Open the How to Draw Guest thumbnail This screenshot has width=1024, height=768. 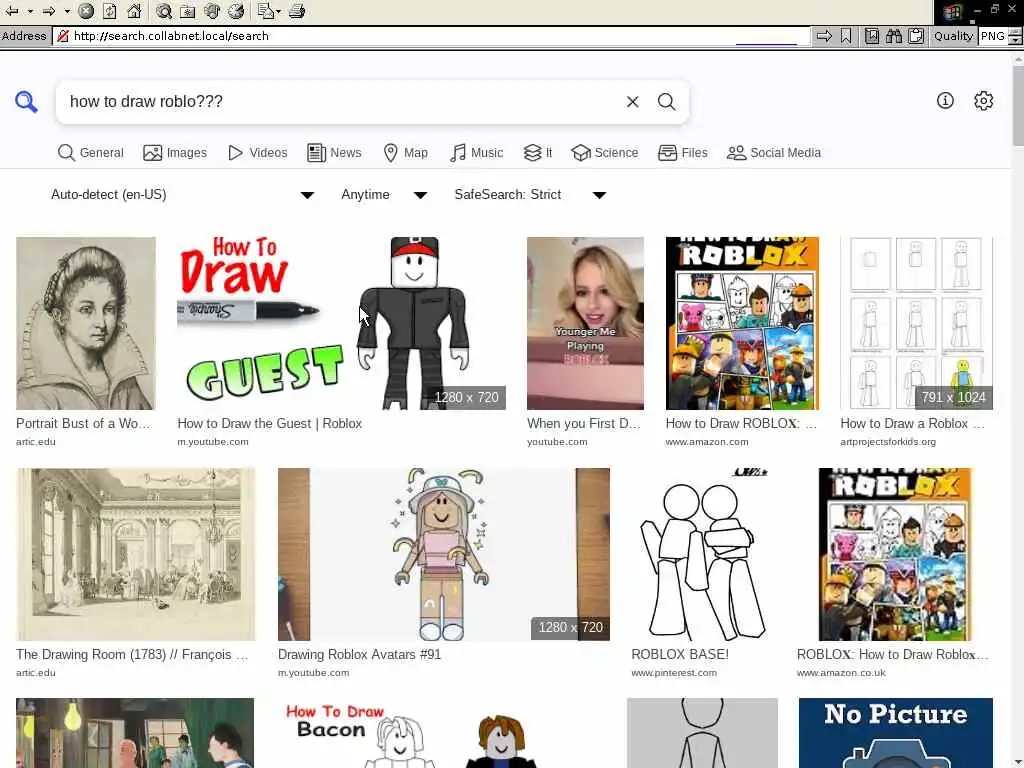[x=342, y=323]
